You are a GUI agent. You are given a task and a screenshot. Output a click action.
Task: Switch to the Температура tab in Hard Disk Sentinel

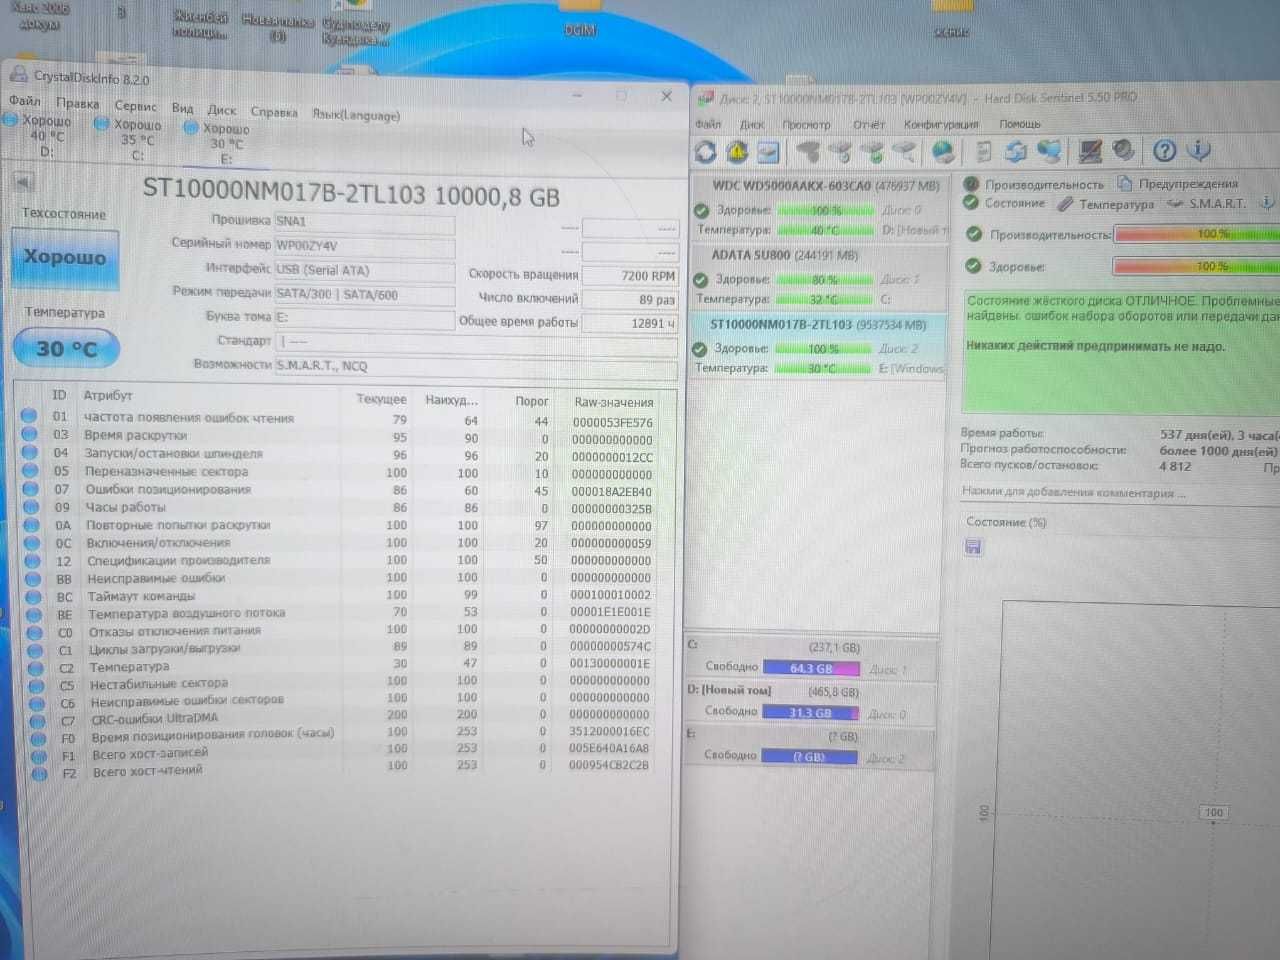(1106, 204)
